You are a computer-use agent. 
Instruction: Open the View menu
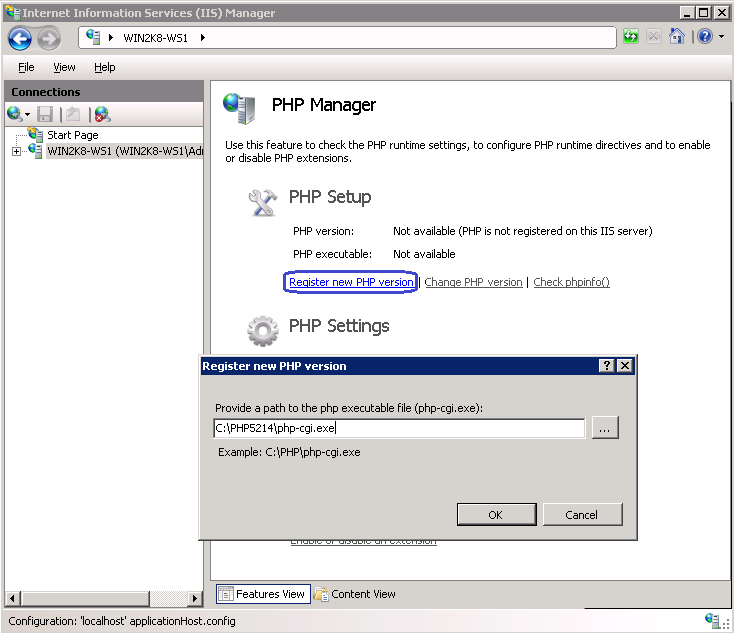tap(64, 67)
